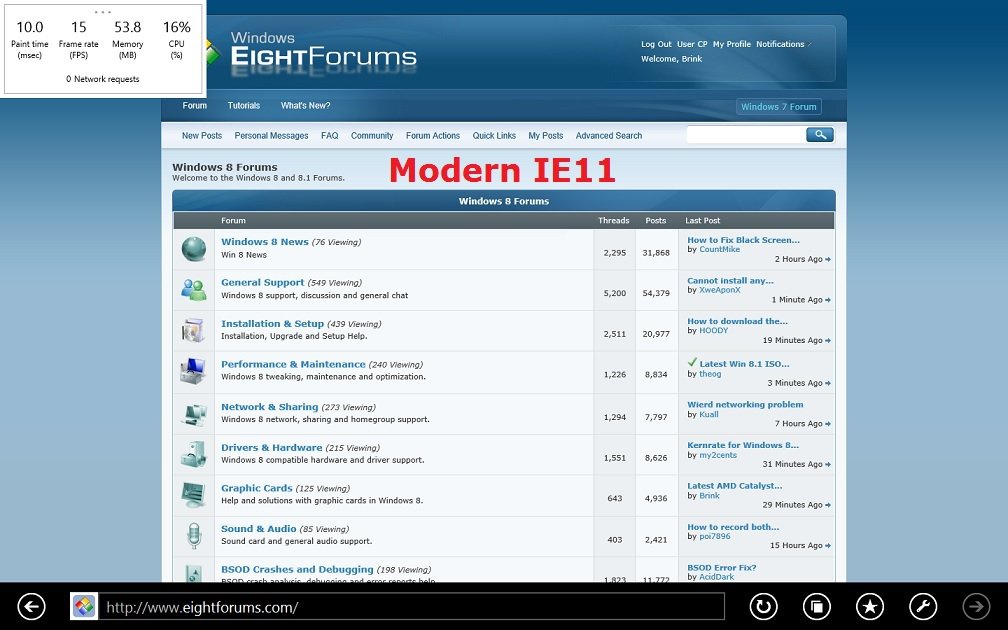Click the forum search text box
This screenshot has height=630, width=1008.
point(744,135)
